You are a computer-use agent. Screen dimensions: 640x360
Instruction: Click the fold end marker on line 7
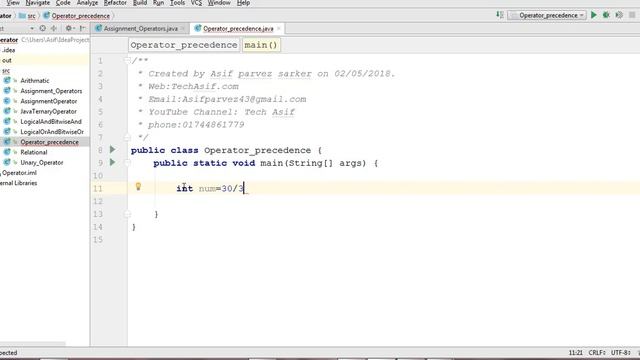[127, 137]
